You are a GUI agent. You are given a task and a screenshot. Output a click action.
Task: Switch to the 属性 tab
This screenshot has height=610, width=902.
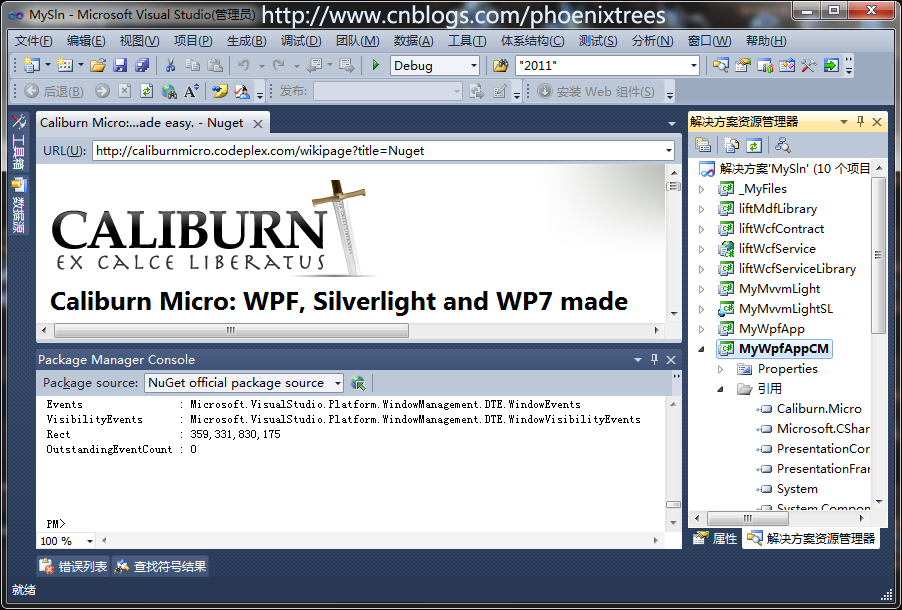(x=715, y=539)
